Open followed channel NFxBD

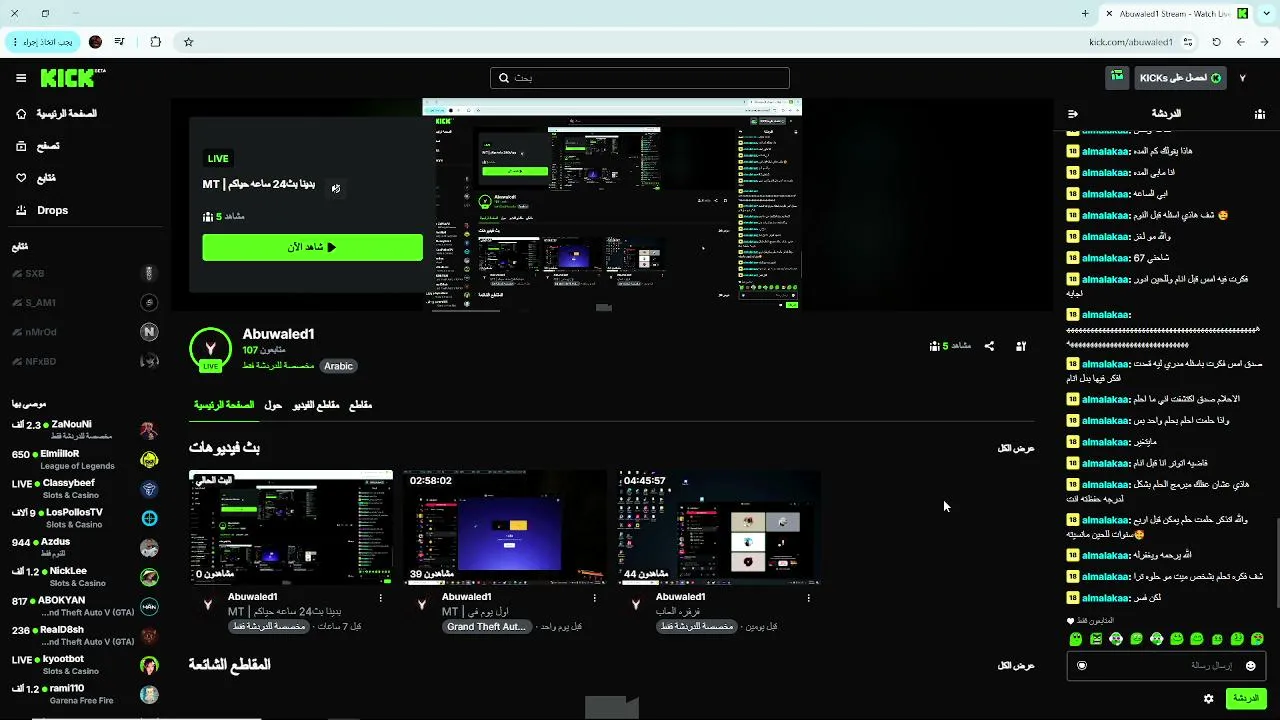tap(85, 361)
